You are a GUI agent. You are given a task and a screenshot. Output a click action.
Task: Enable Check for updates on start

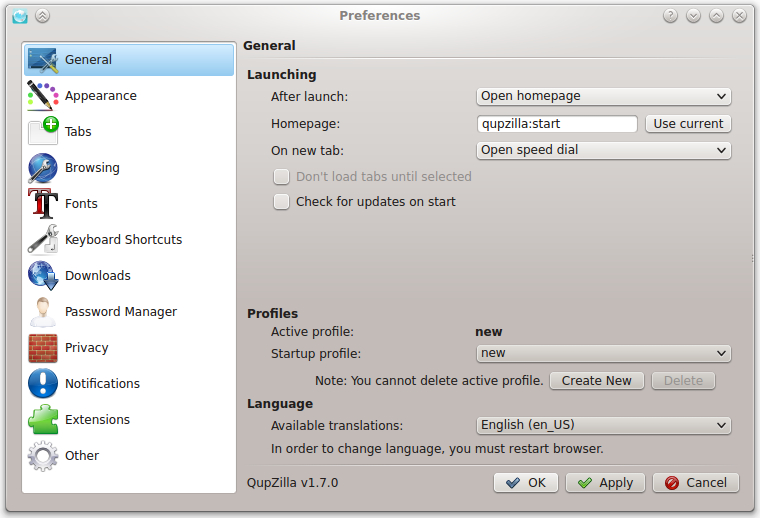pyautogui.click(x=281, y=202)
